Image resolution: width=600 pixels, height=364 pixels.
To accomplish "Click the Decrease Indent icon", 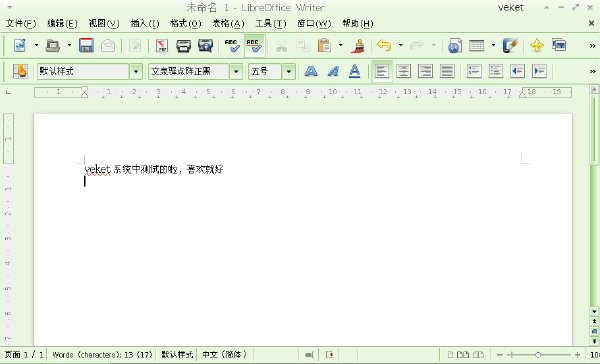I will tap(517, 71).
